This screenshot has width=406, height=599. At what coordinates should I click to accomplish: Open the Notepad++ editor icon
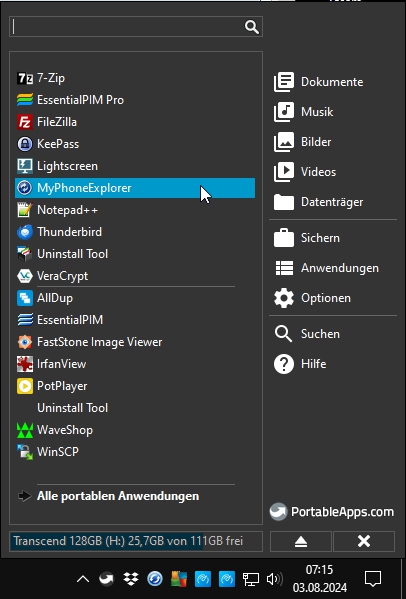point(25,210)
